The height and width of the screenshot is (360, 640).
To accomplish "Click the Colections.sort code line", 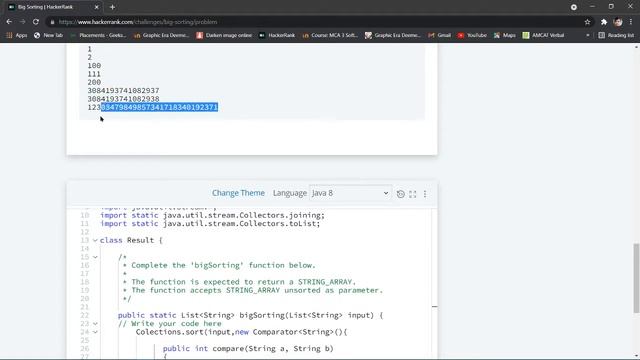I will click(242, 332).
